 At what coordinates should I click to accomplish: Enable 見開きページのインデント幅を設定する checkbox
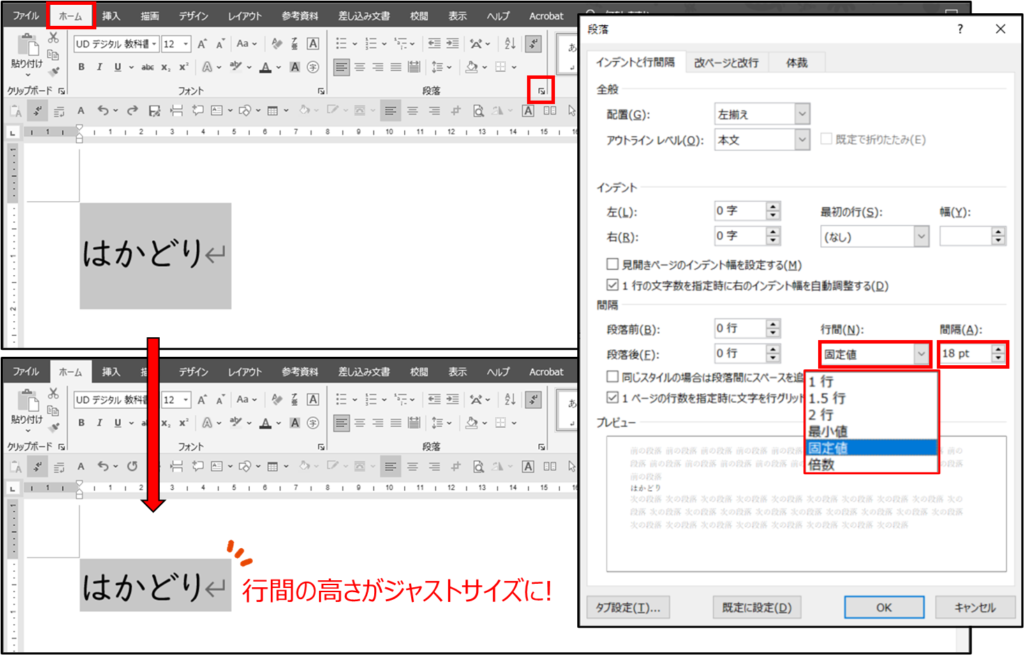[x=613, y=265]
